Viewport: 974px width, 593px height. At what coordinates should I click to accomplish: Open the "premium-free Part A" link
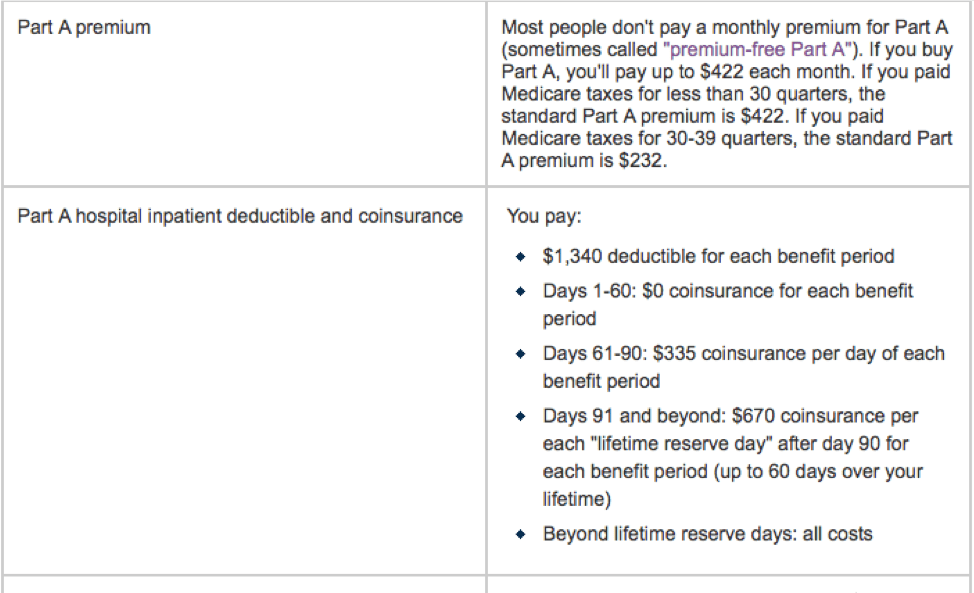(x=760, y=50)
